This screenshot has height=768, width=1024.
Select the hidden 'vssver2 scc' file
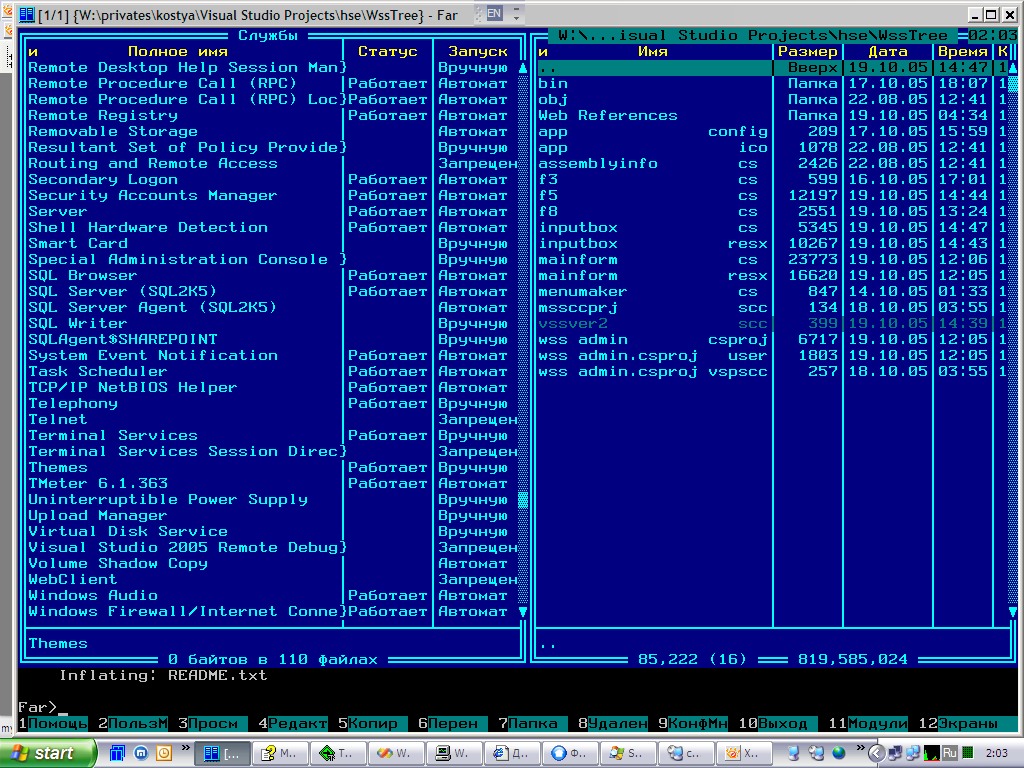click(773, 323)
